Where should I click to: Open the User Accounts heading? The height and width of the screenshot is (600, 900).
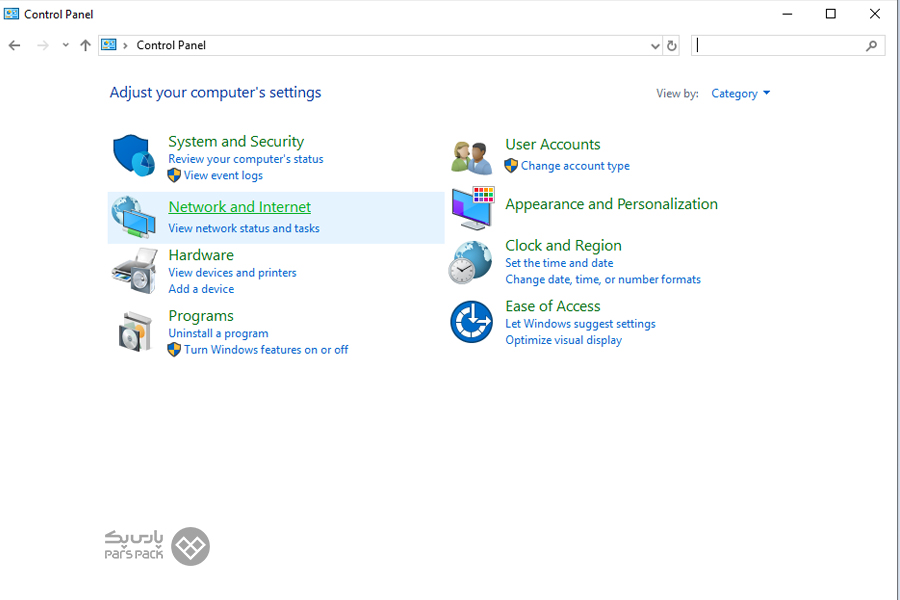[553, 144]
